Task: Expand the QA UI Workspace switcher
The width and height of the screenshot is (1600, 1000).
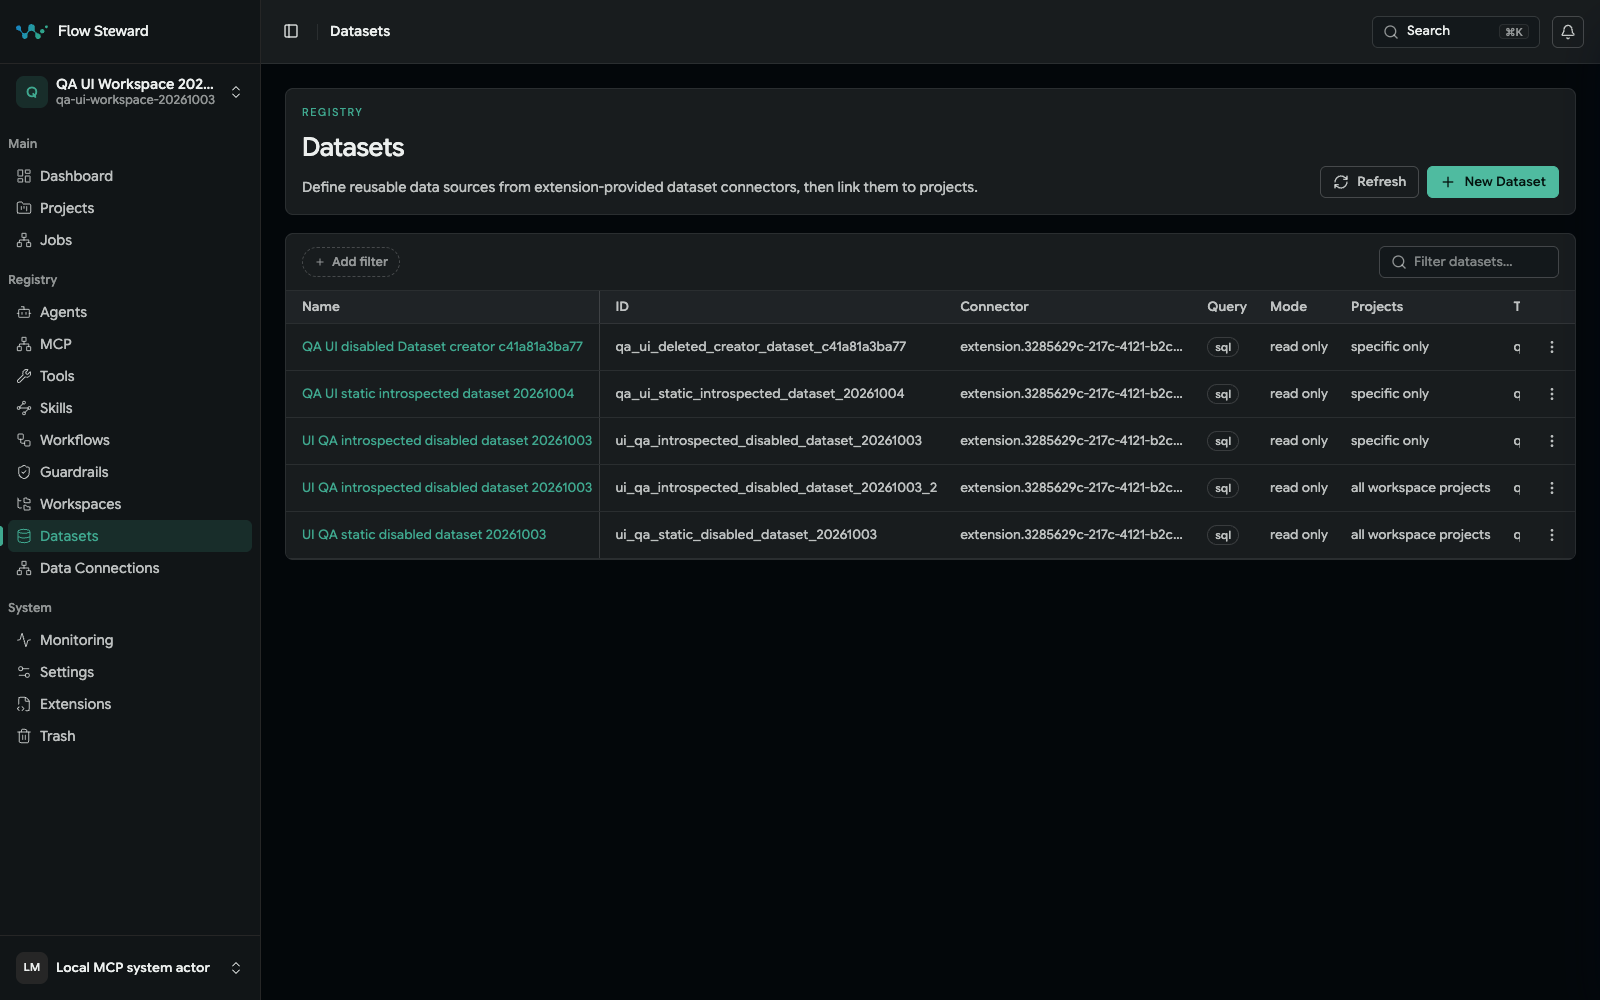Action: click(x=236, y=92)
